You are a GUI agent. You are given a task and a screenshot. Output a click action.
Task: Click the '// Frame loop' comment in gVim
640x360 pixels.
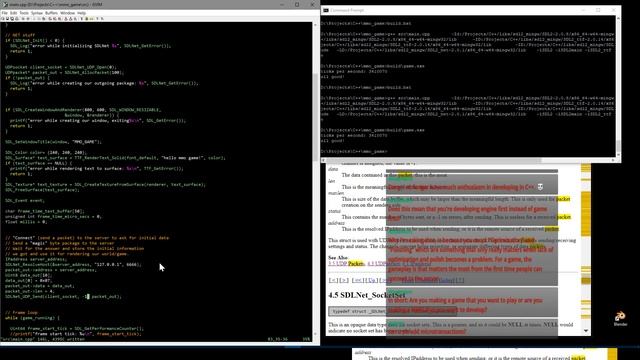click(21, 312)
